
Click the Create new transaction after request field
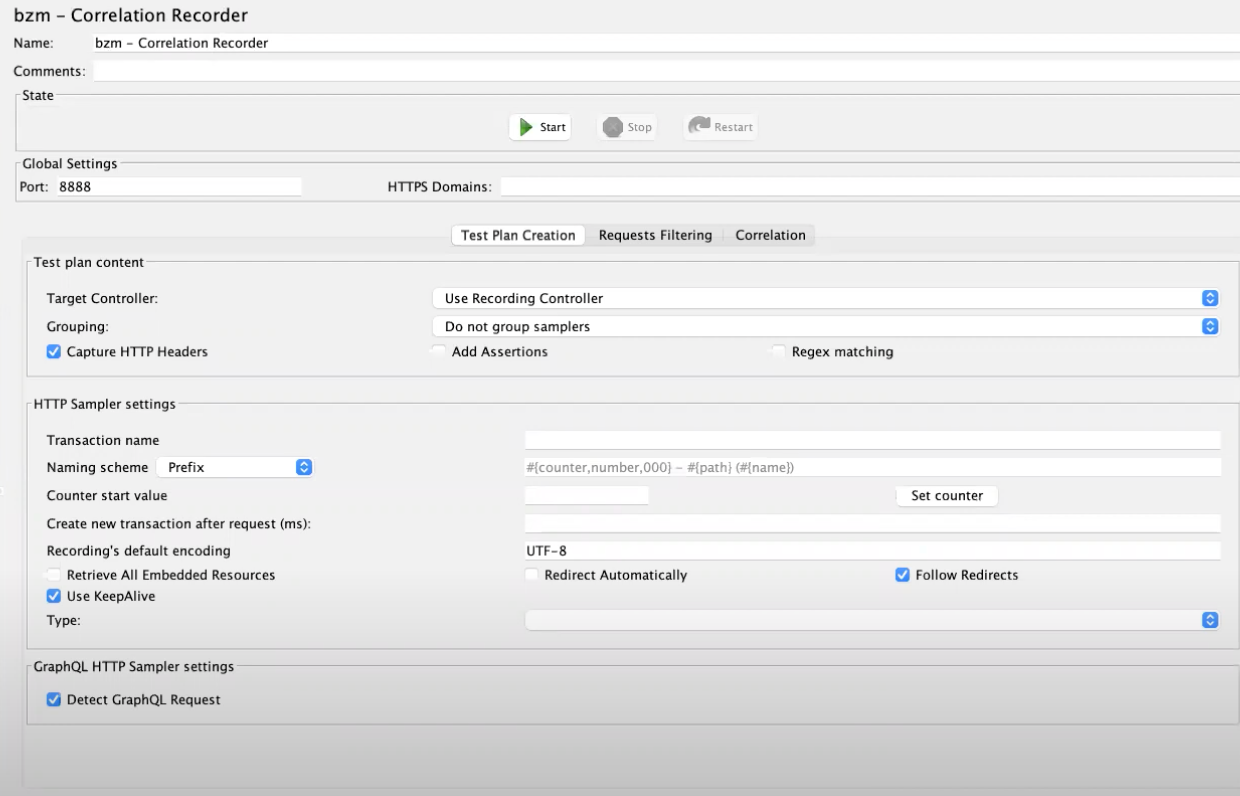[x=873, y=523]
